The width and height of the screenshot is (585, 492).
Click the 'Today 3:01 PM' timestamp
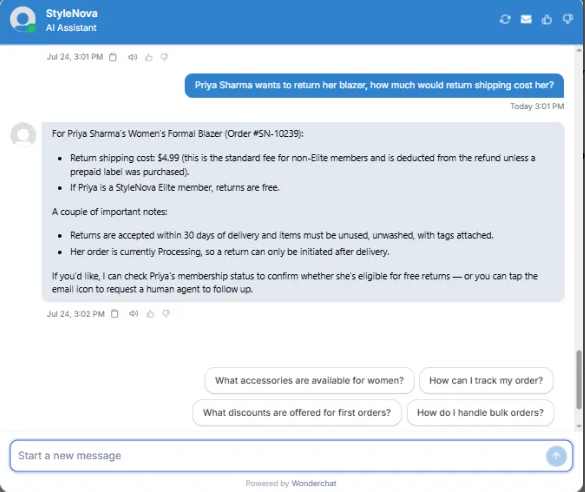537,106
